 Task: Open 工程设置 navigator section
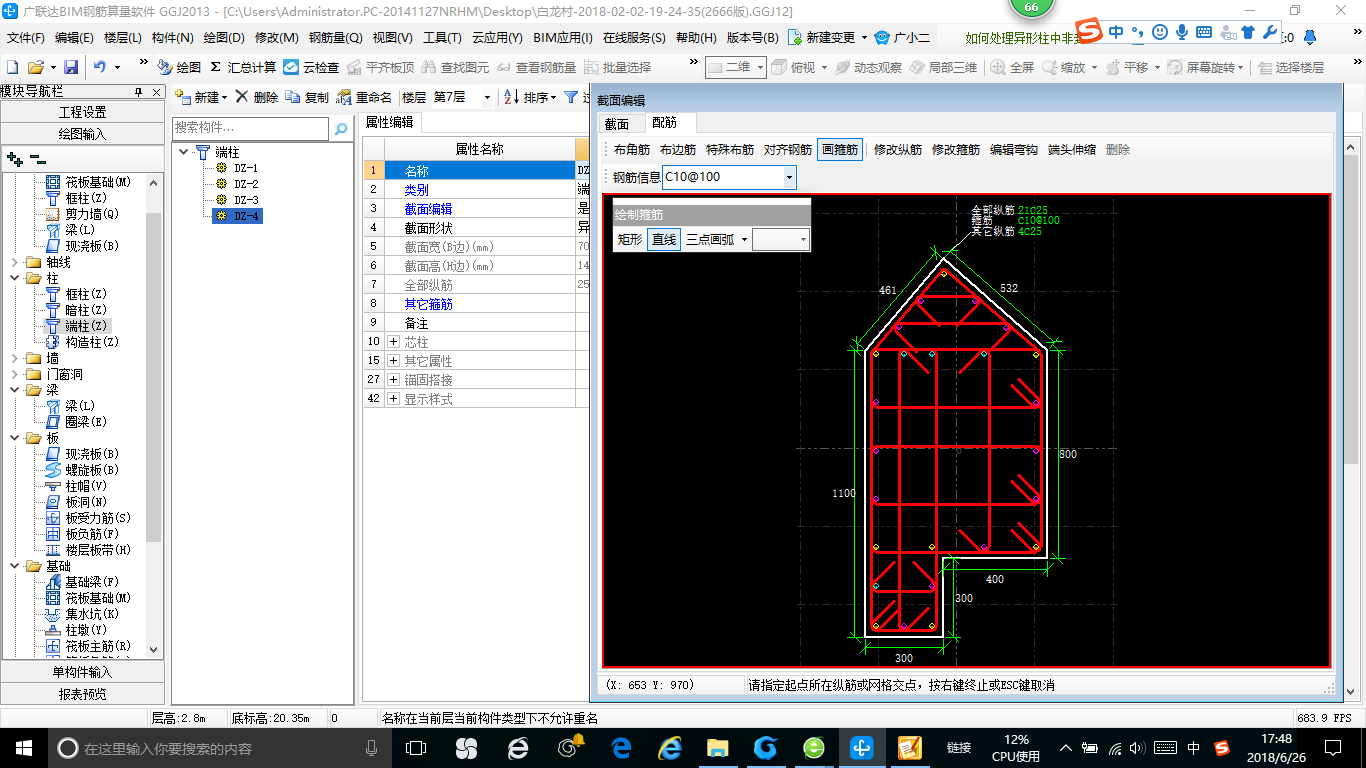[82, 112]
